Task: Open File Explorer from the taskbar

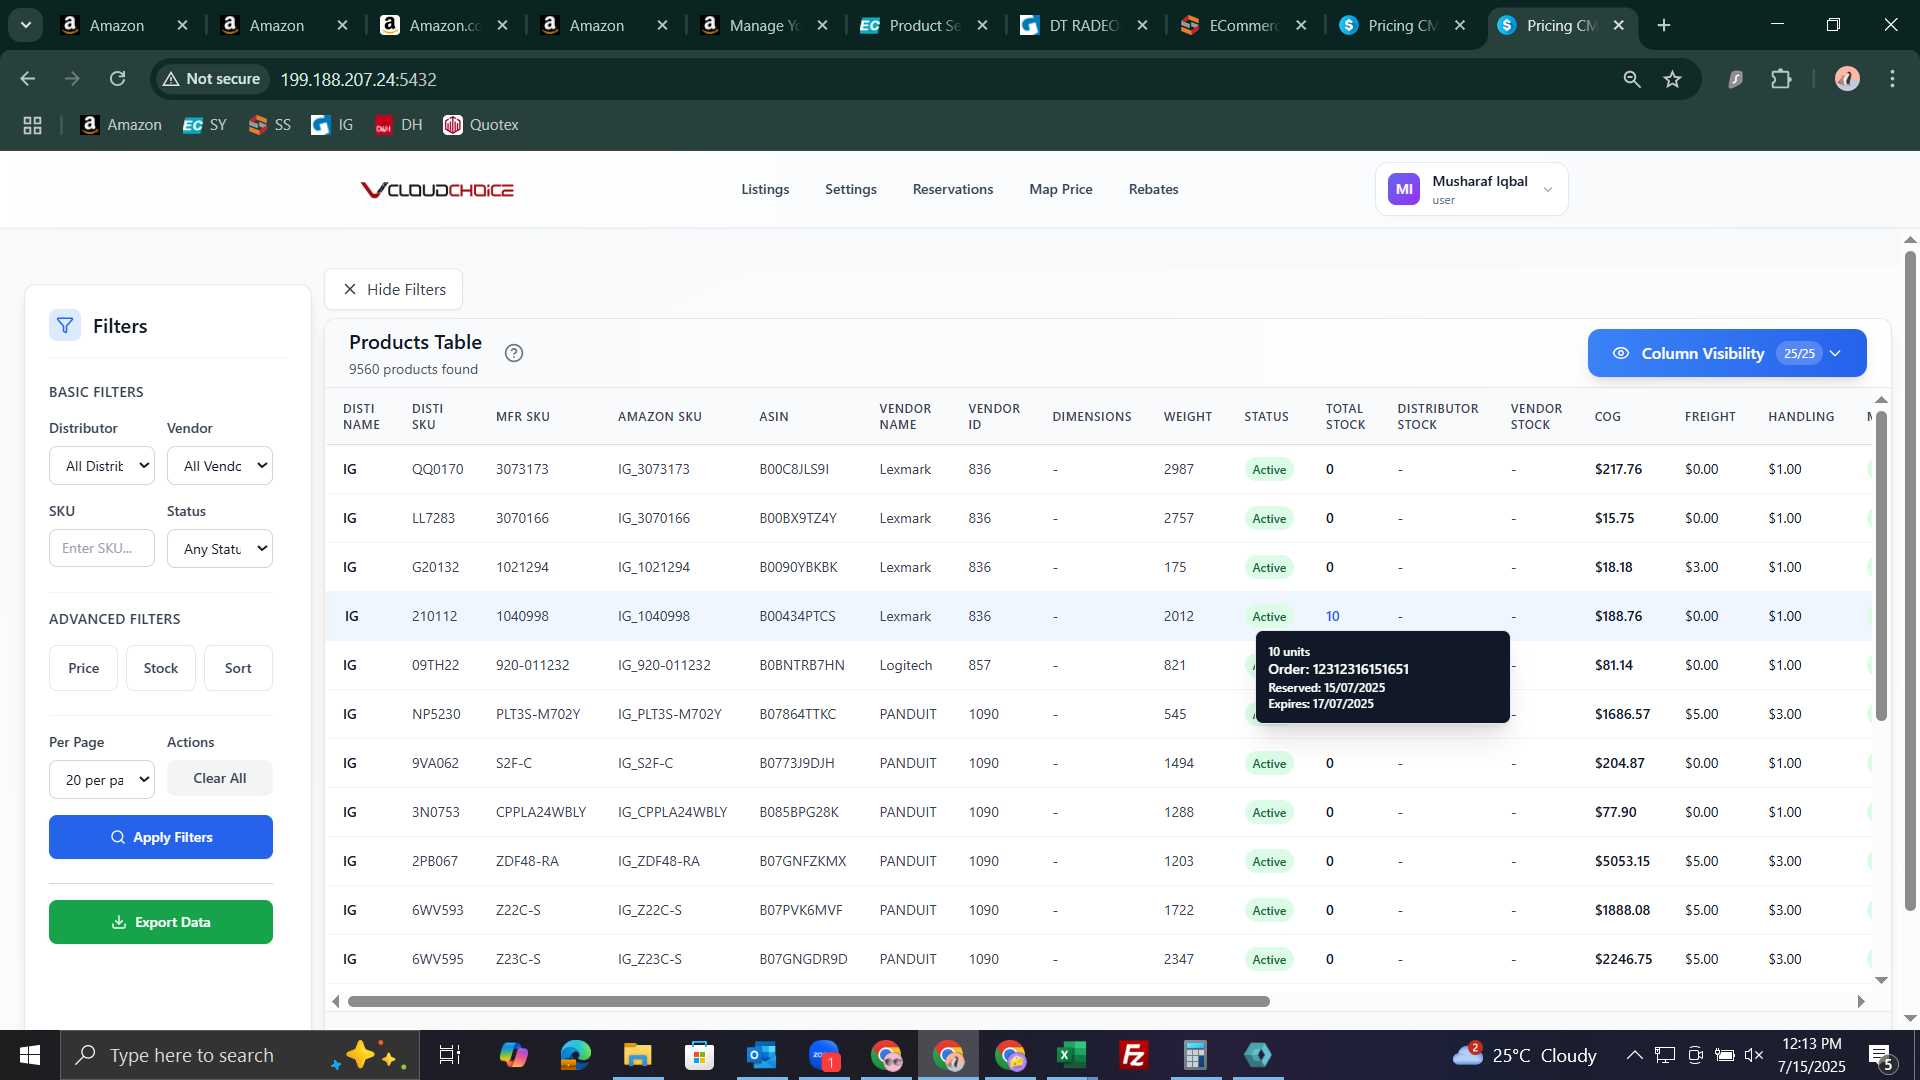Action: click(638, 1055)
